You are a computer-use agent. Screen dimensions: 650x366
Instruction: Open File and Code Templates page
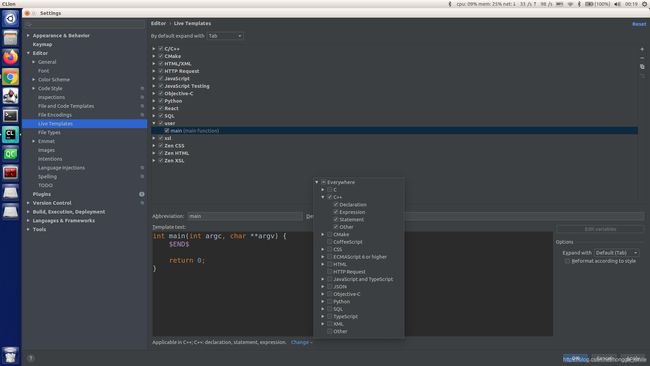click(x=66, y=106)
